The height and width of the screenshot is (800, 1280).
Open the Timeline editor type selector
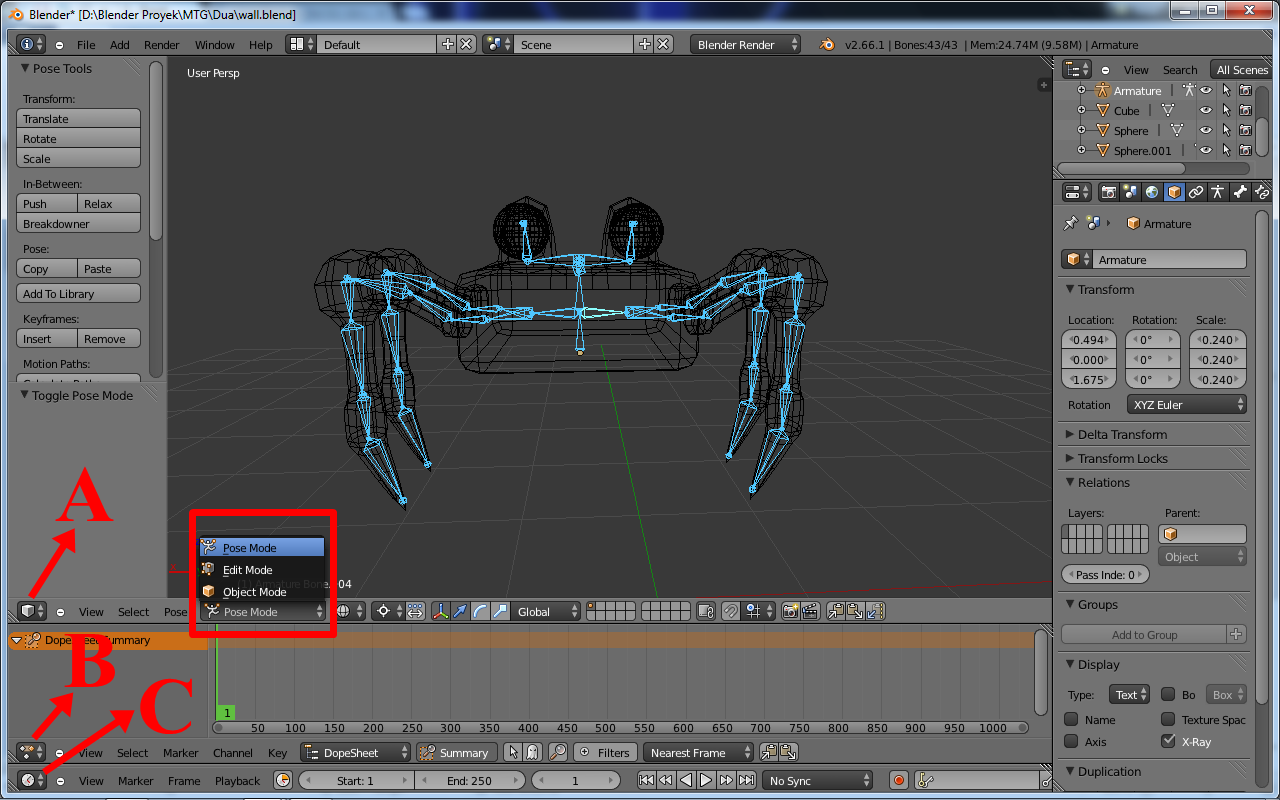pos(32,780)
